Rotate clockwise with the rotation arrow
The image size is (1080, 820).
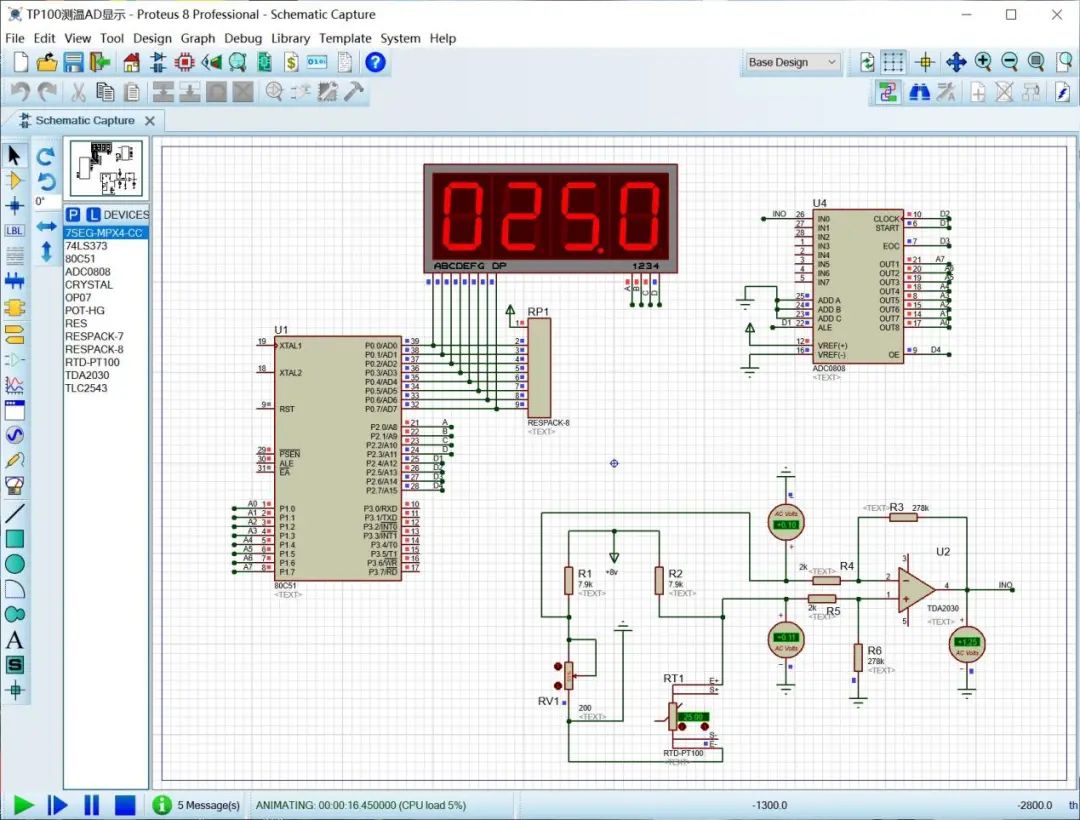46,157
